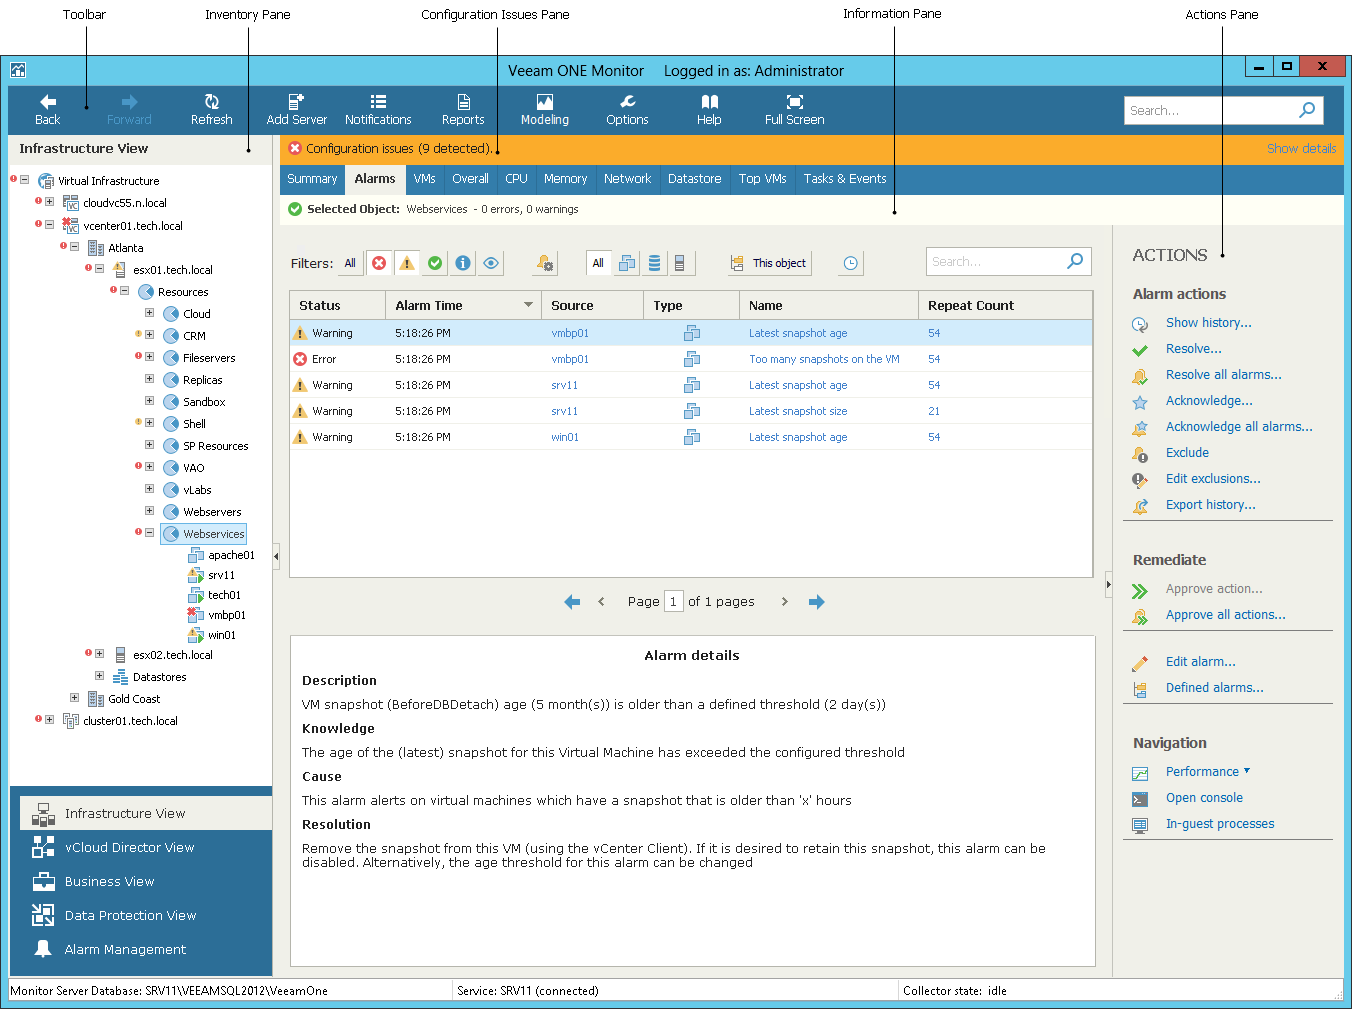Collapse the Atlanta datacenter node

click(x=74, y=247)
